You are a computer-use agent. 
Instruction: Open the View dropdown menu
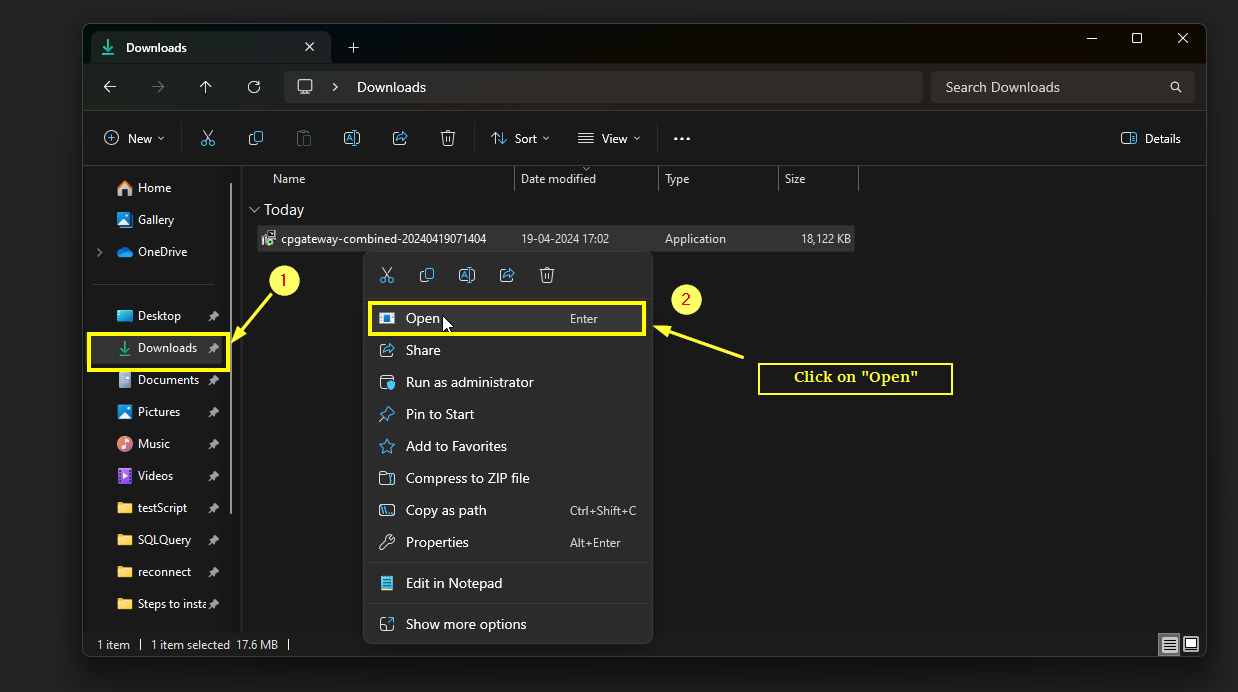[609, 138]
